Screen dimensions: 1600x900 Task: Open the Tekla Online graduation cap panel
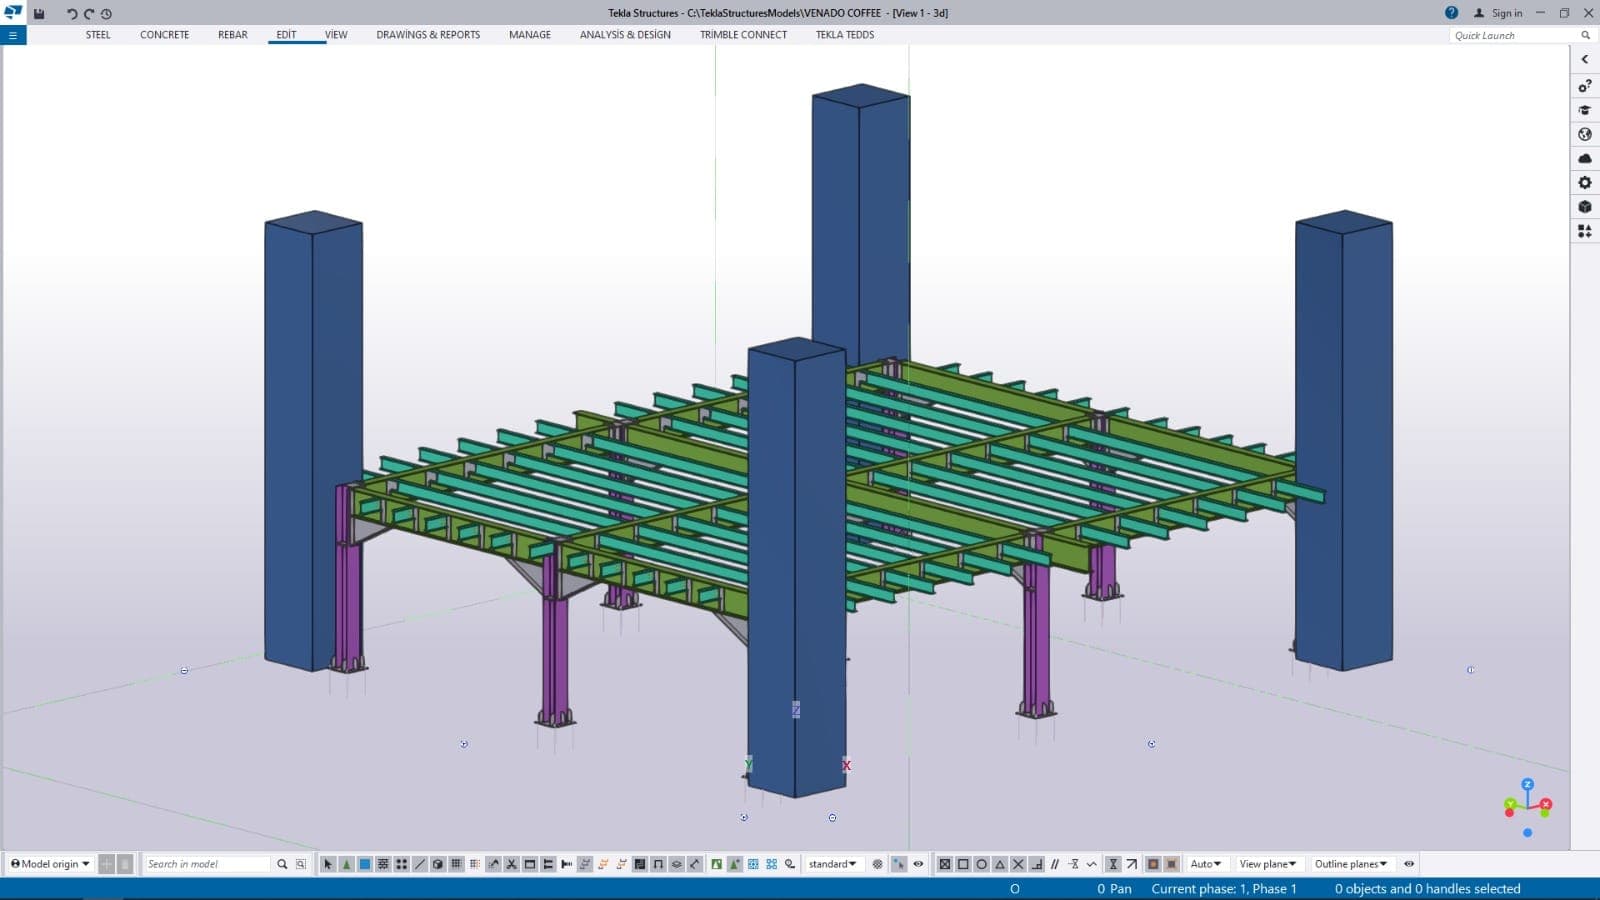[1584, 110]
